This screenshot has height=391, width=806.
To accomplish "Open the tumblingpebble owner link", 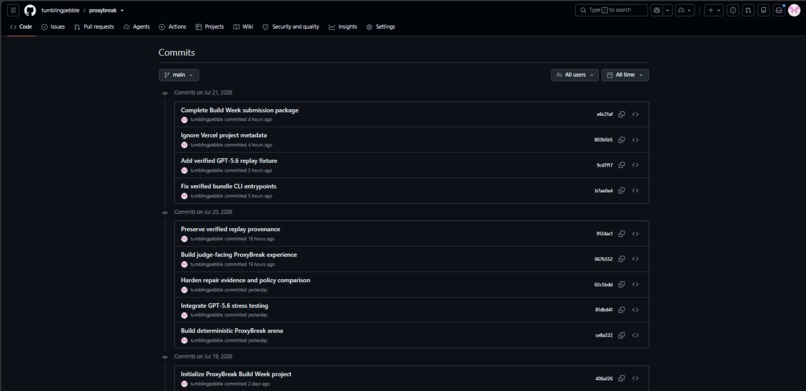I will [61, 10].
